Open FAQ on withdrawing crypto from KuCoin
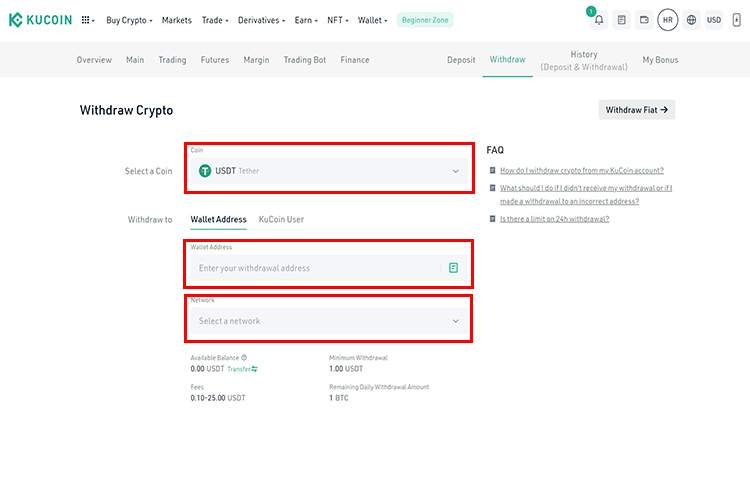The height and width of the screenshot is (500, 750). pyautogui.click(x=582, y=170)
